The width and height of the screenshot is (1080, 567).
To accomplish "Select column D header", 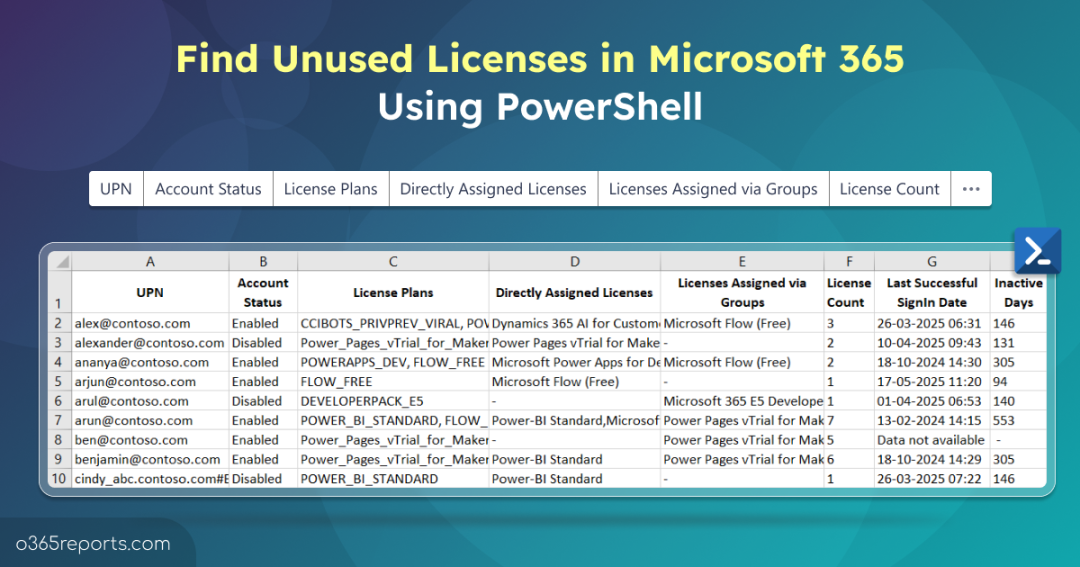I will [x=574, y=261].
